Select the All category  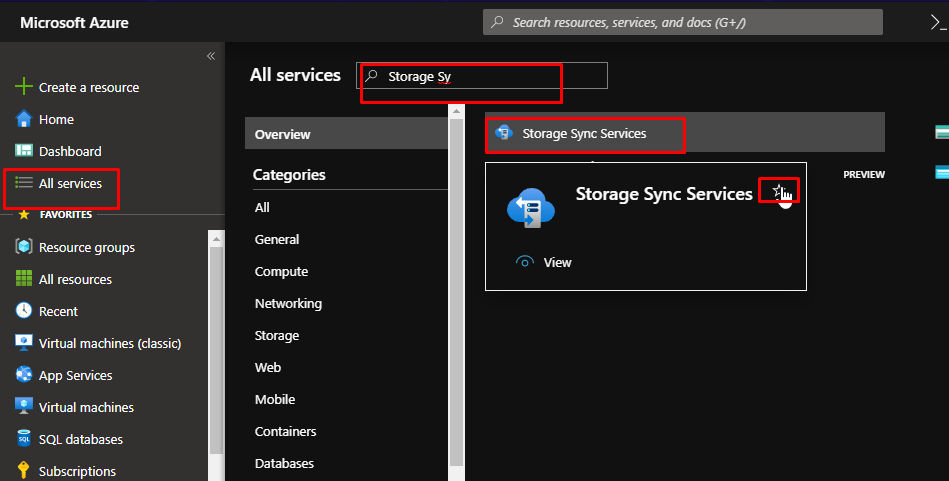pyautogui.click(x=262, y=208)
